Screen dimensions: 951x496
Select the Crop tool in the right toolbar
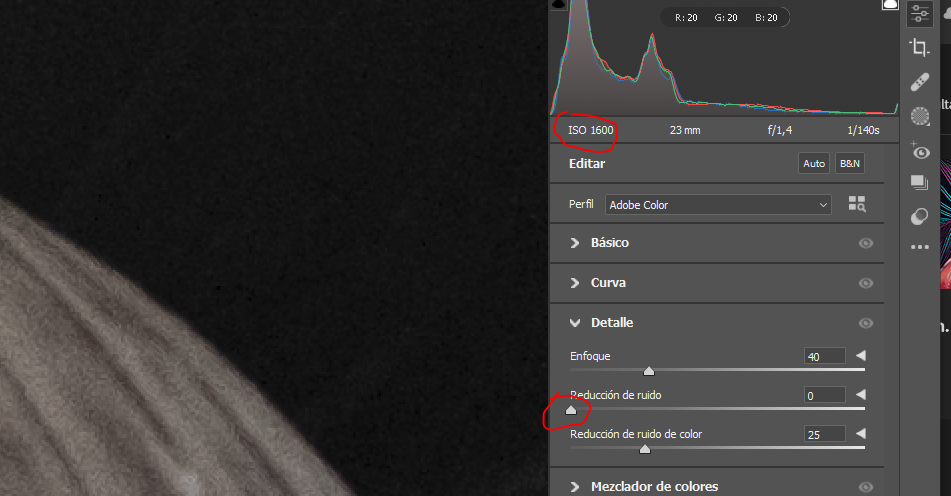tap(919, 47)
